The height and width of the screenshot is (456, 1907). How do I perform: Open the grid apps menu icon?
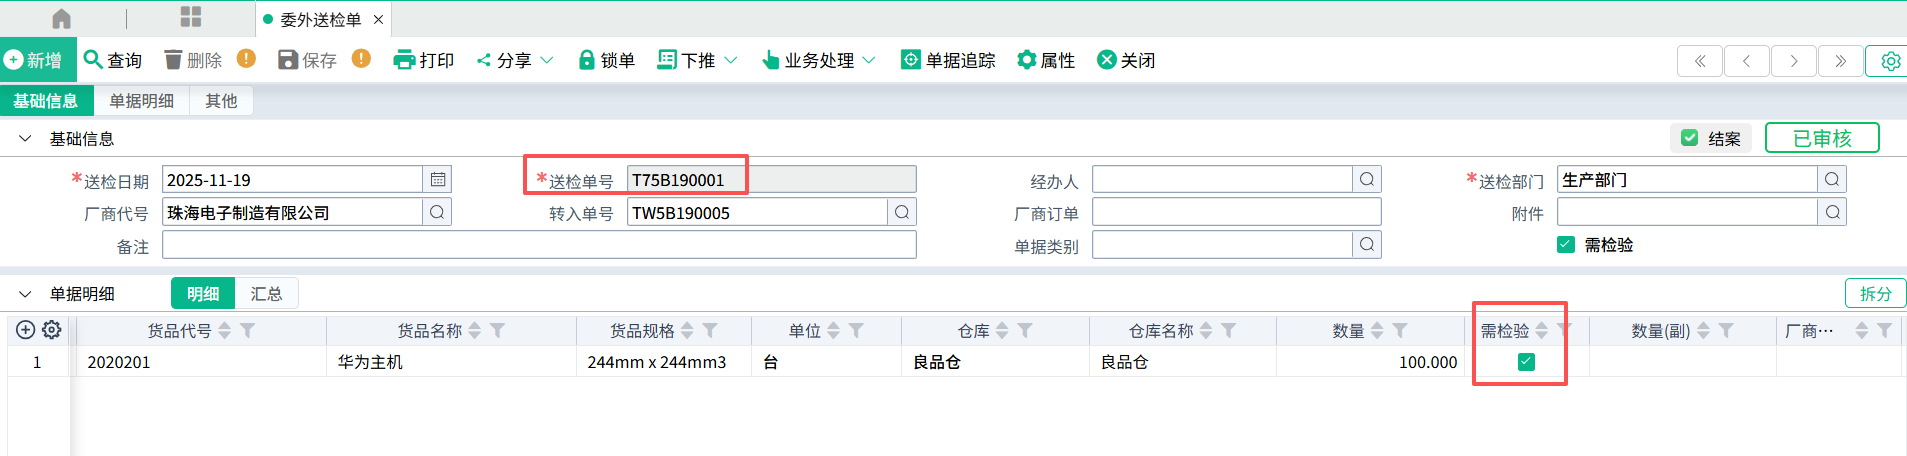click(x=191, y=17)
